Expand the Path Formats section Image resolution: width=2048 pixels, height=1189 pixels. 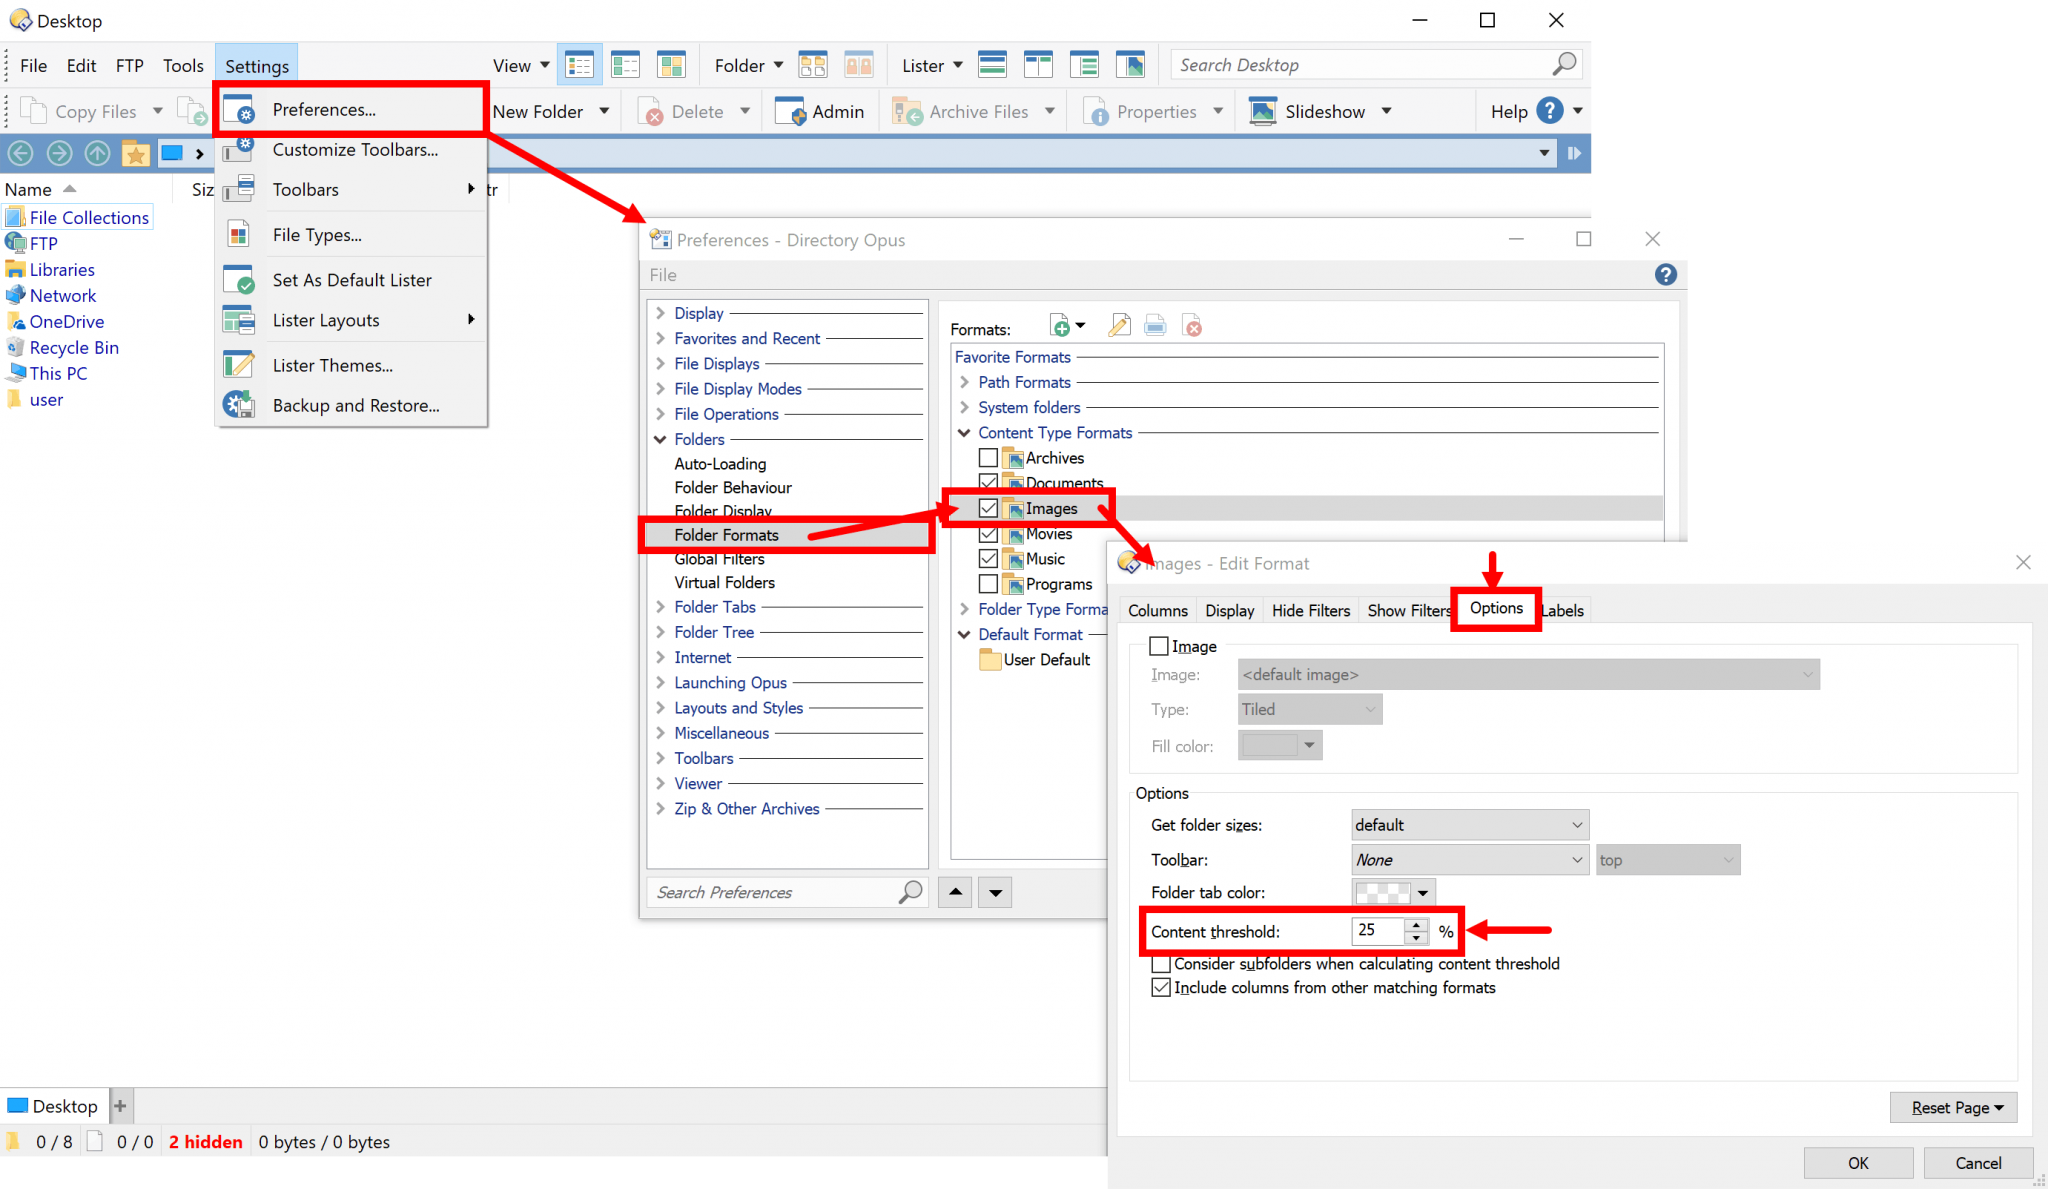click(963, 382)
